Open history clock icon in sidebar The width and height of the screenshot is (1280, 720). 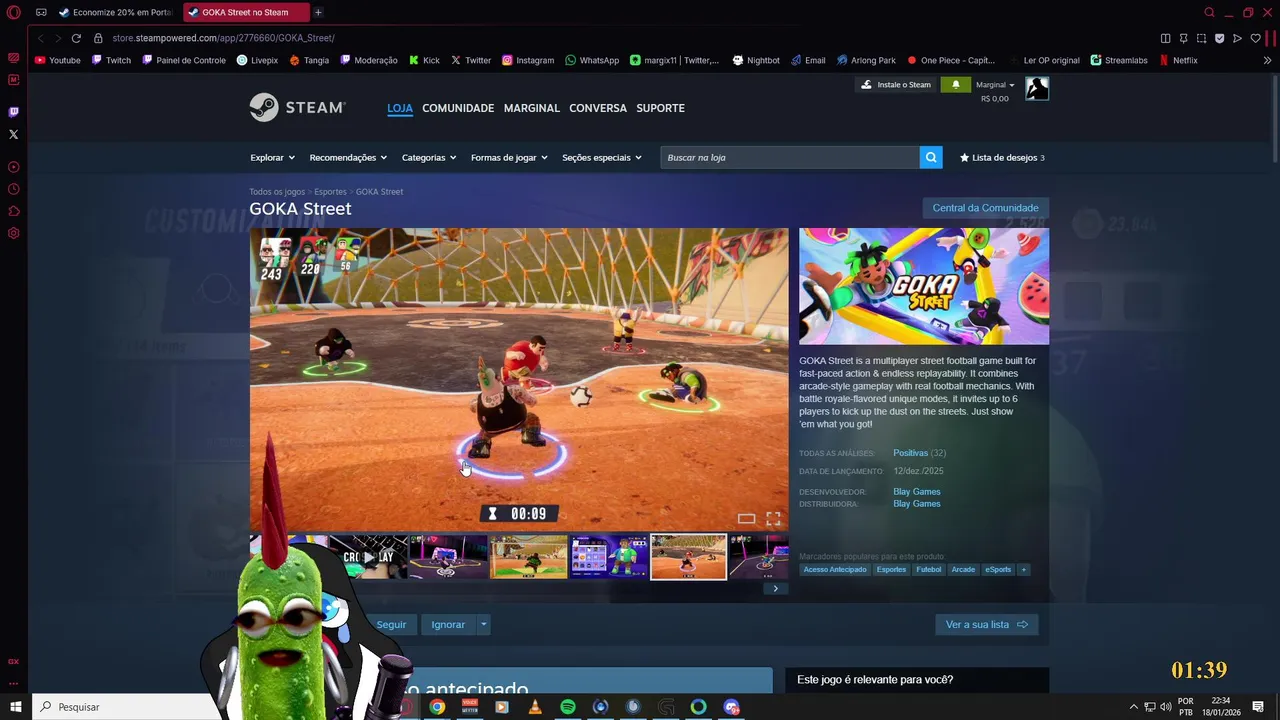(x=13, y=189)
